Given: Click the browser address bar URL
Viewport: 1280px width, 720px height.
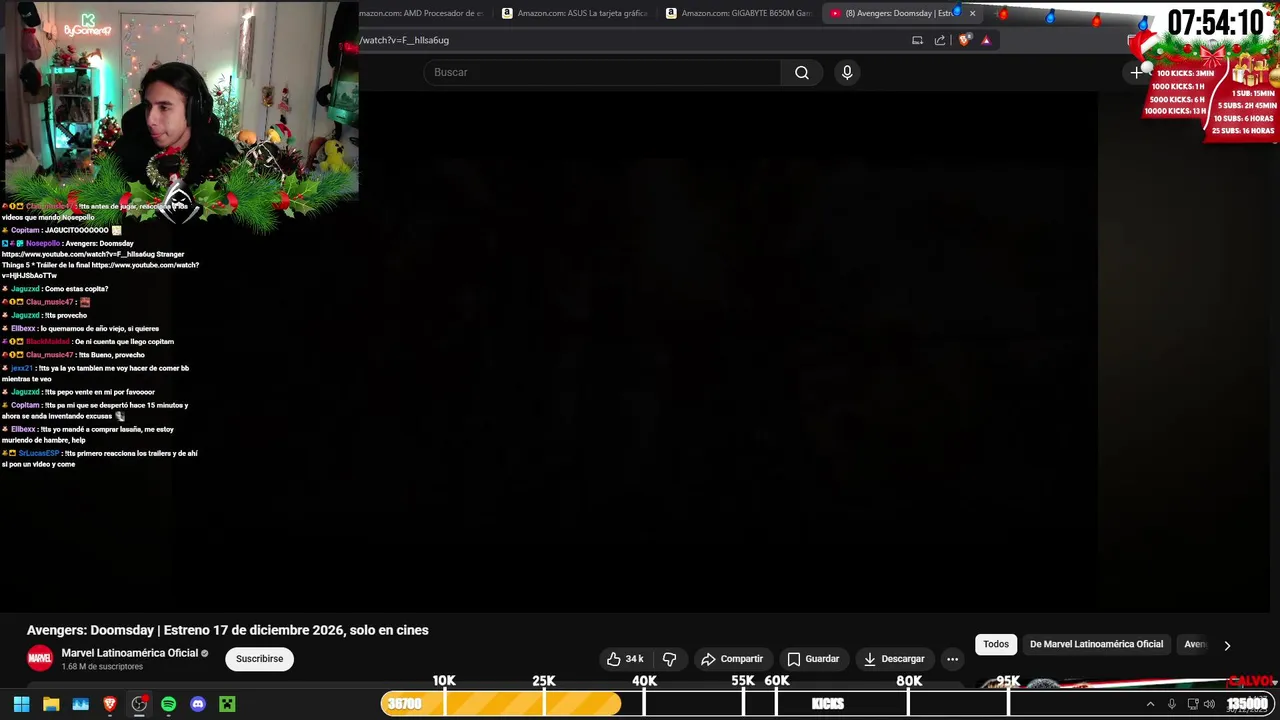Looking at the screenshot, I should coord(404,40).
